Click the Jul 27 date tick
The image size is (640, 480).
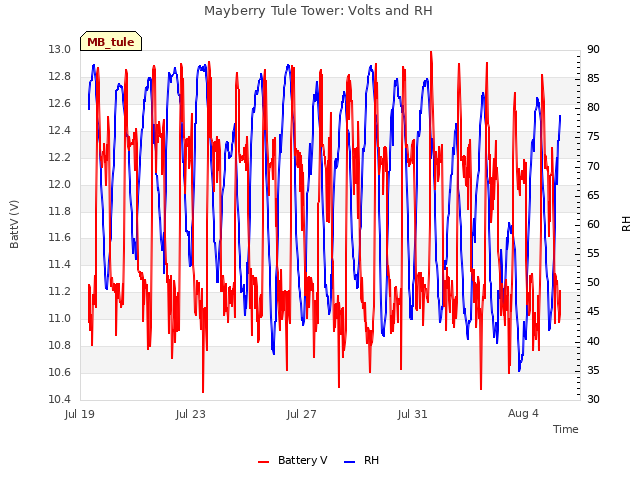click(302, 414)
